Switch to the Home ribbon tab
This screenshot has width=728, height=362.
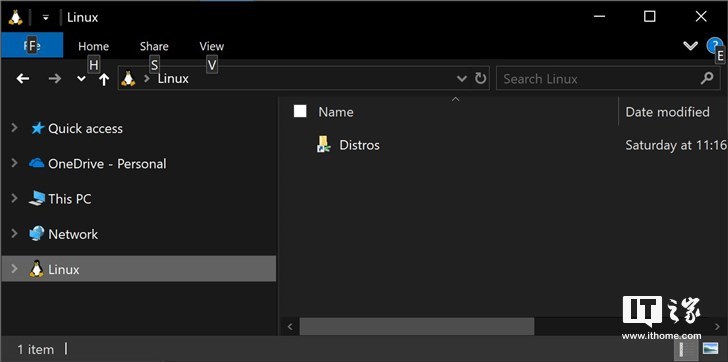pyautogui.click(x=93, y=46)
